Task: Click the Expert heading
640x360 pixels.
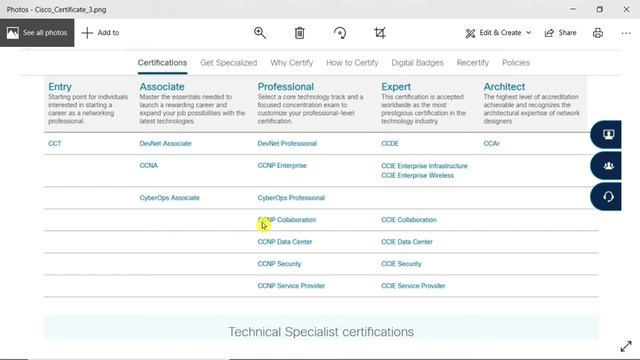Action: click(396, 87)
